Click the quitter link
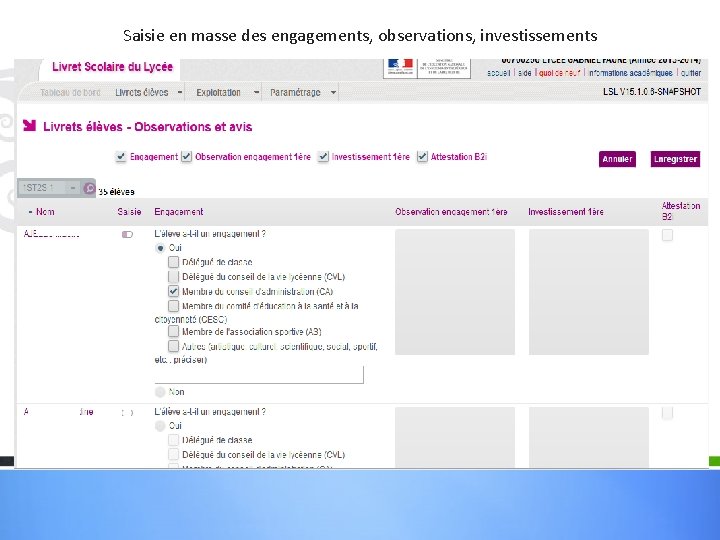This screenshot has height=540, width=720. click(691, 73)
